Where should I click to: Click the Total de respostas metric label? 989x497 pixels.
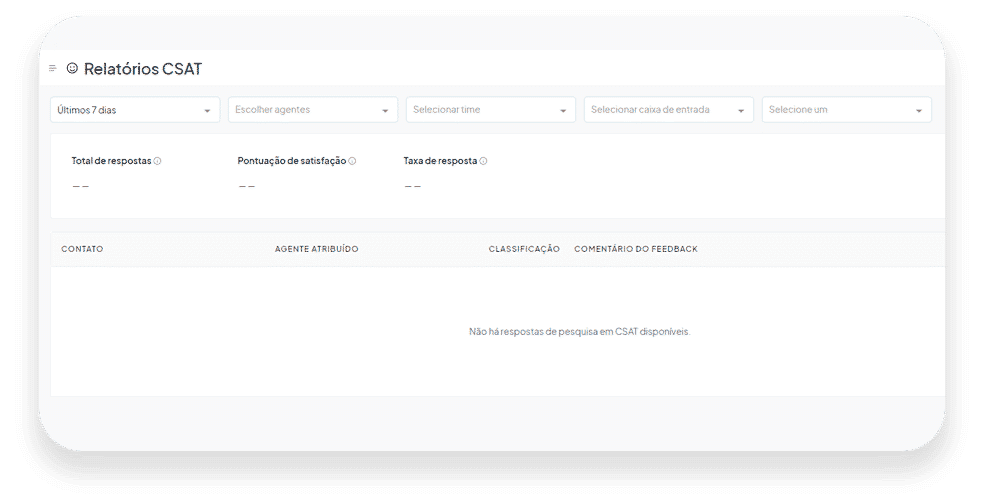112,161
